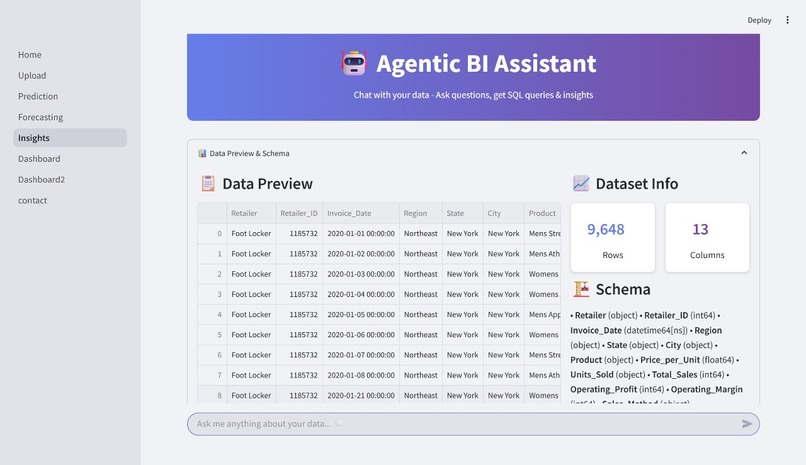This screenshot has height=465, width=806.
Task: Navigate to Forecasting page
Action: tap(41, 117)
